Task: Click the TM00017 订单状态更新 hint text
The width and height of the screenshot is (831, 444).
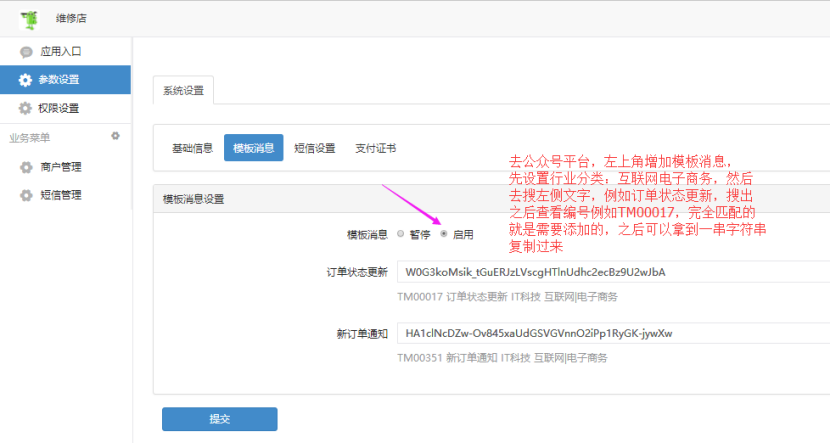Action: pos(507,297)
